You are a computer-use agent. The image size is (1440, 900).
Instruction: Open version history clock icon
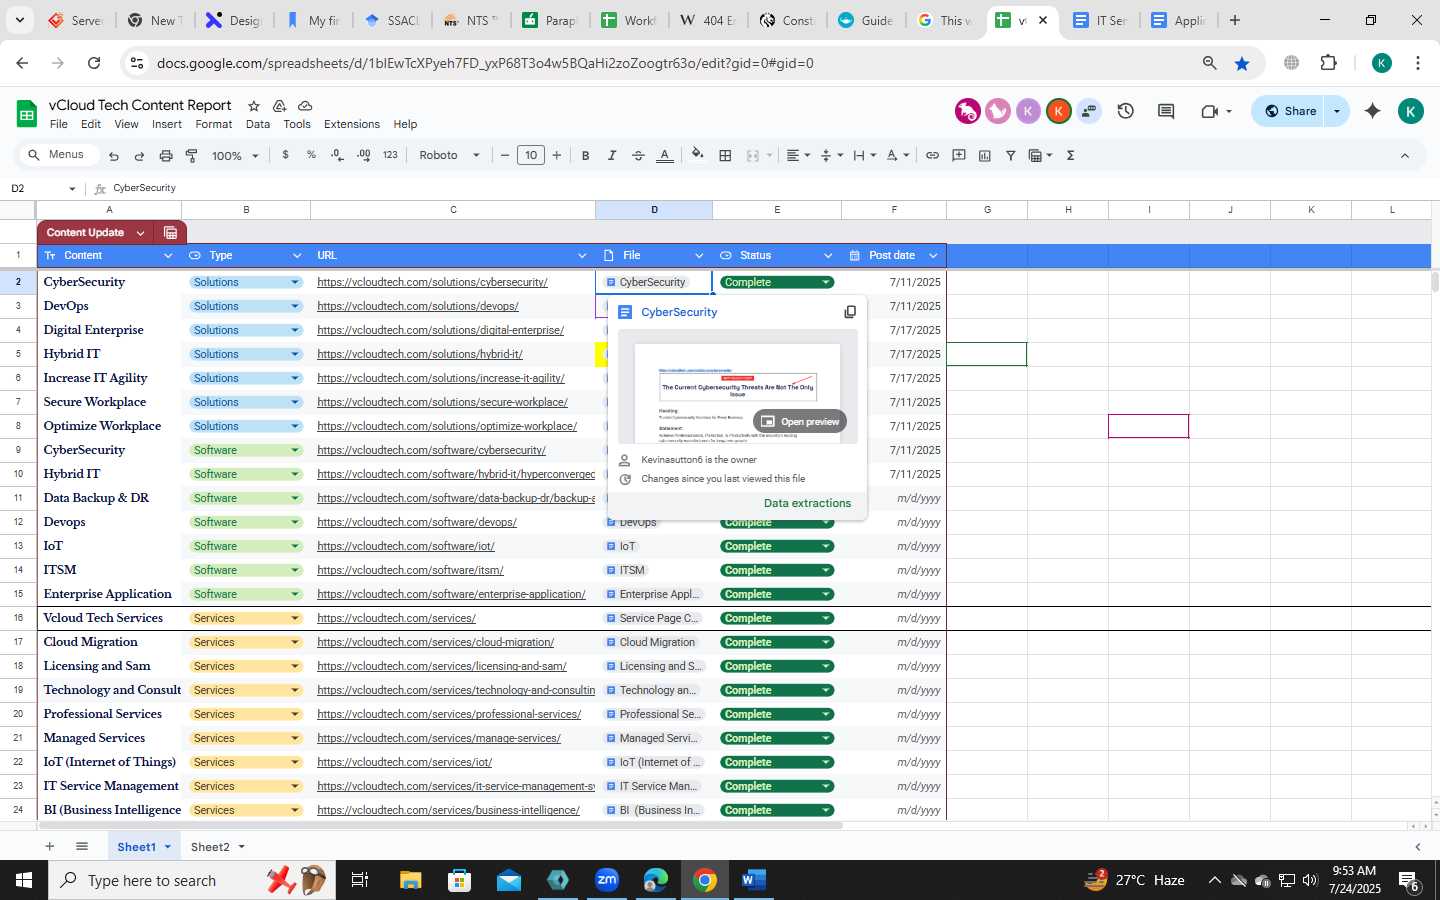pyautogui.click(x=1126, y=111)
